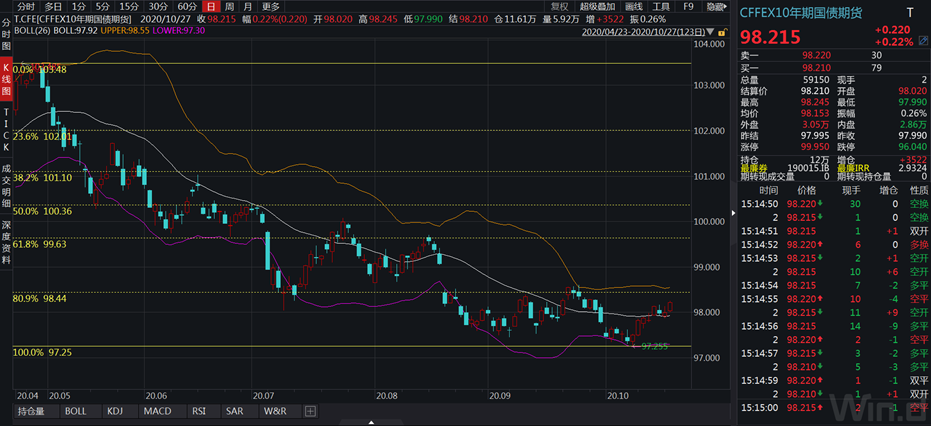Click the 最廉券 label
The height and width of the screenshot is (426, 931).
point(753,168)
